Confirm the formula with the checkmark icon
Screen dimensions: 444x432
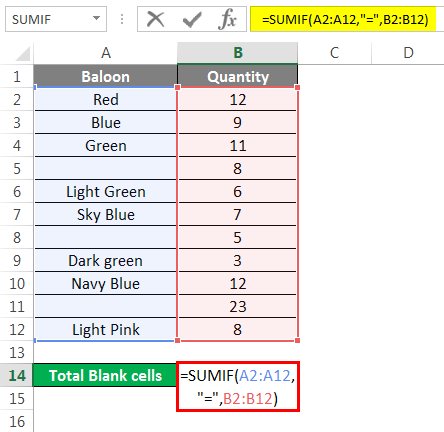pyautogui.click(x=192, y=19)
